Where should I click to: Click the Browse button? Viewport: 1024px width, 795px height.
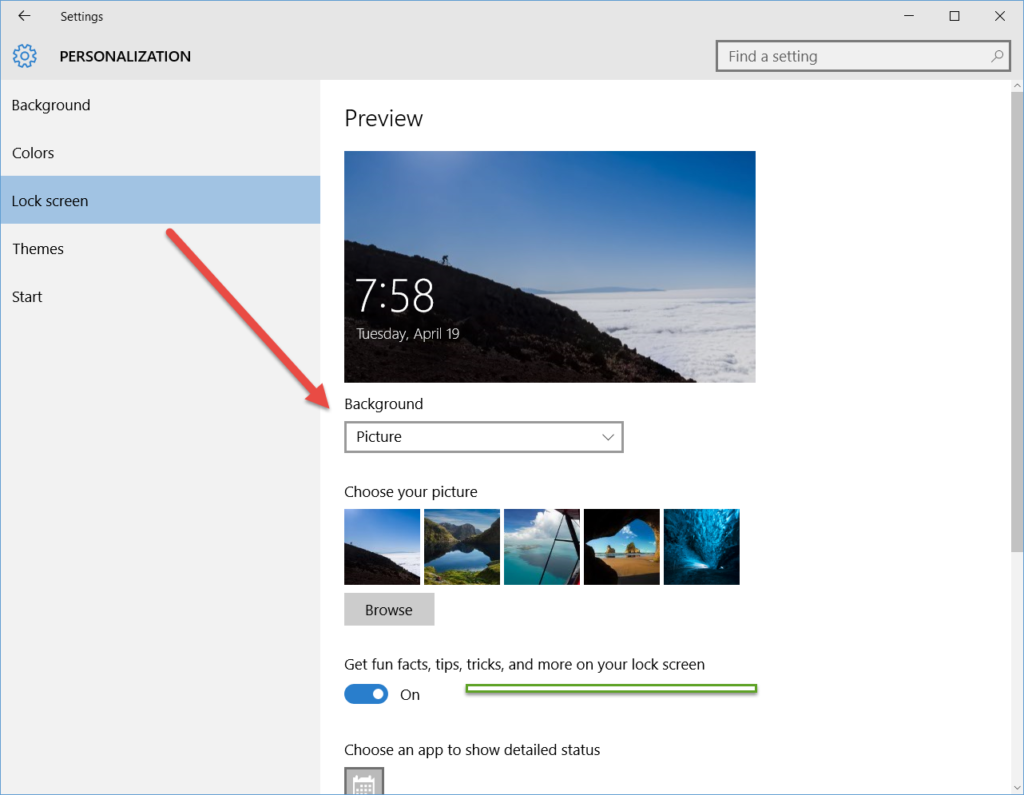(389, 609)
